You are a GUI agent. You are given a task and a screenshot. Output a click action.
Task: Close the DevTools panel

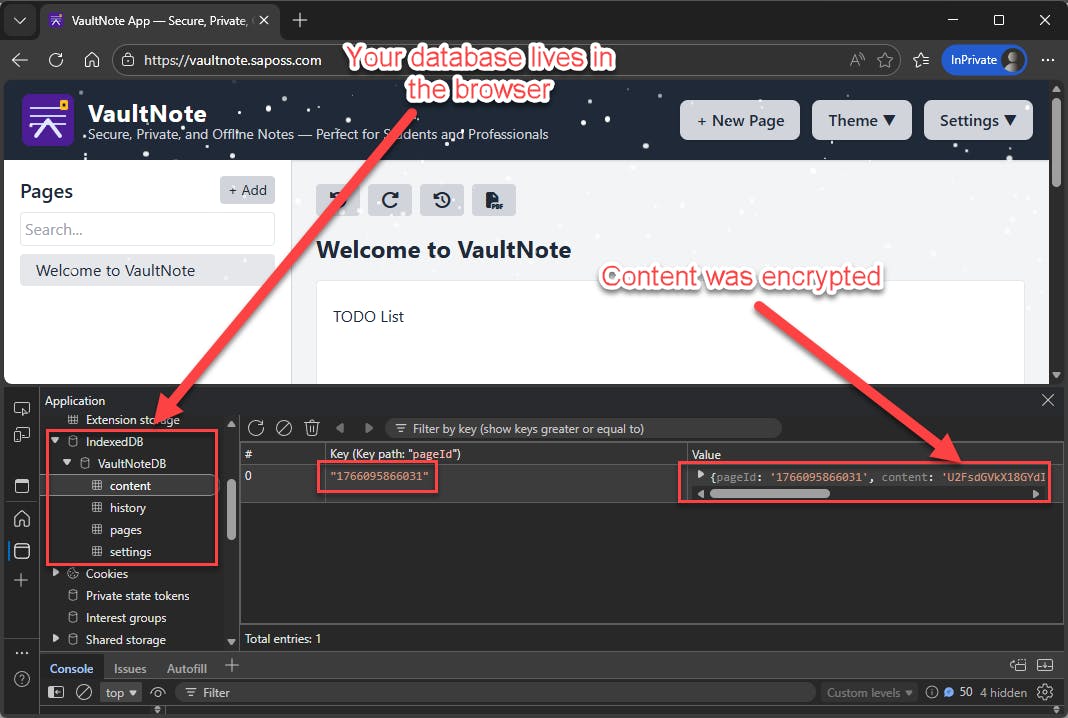(1048, 401)
